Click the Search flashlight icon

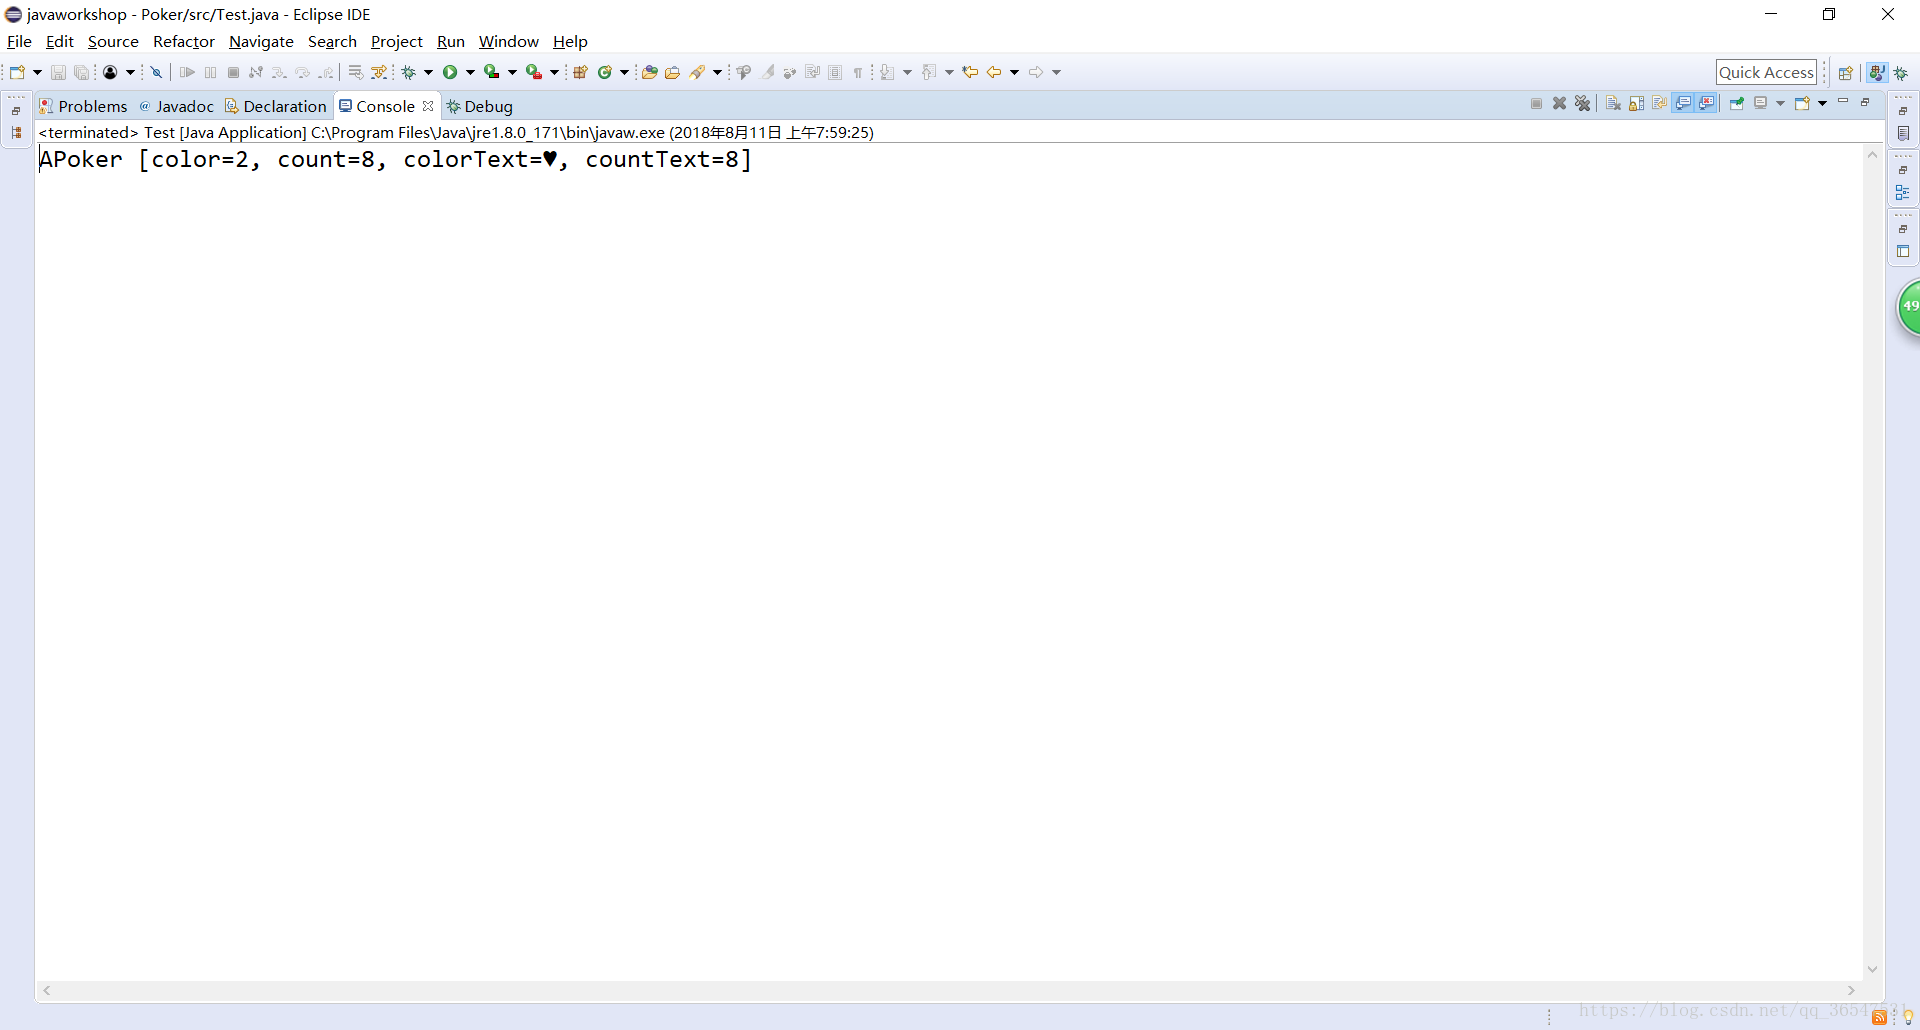[x=698, y=72]
